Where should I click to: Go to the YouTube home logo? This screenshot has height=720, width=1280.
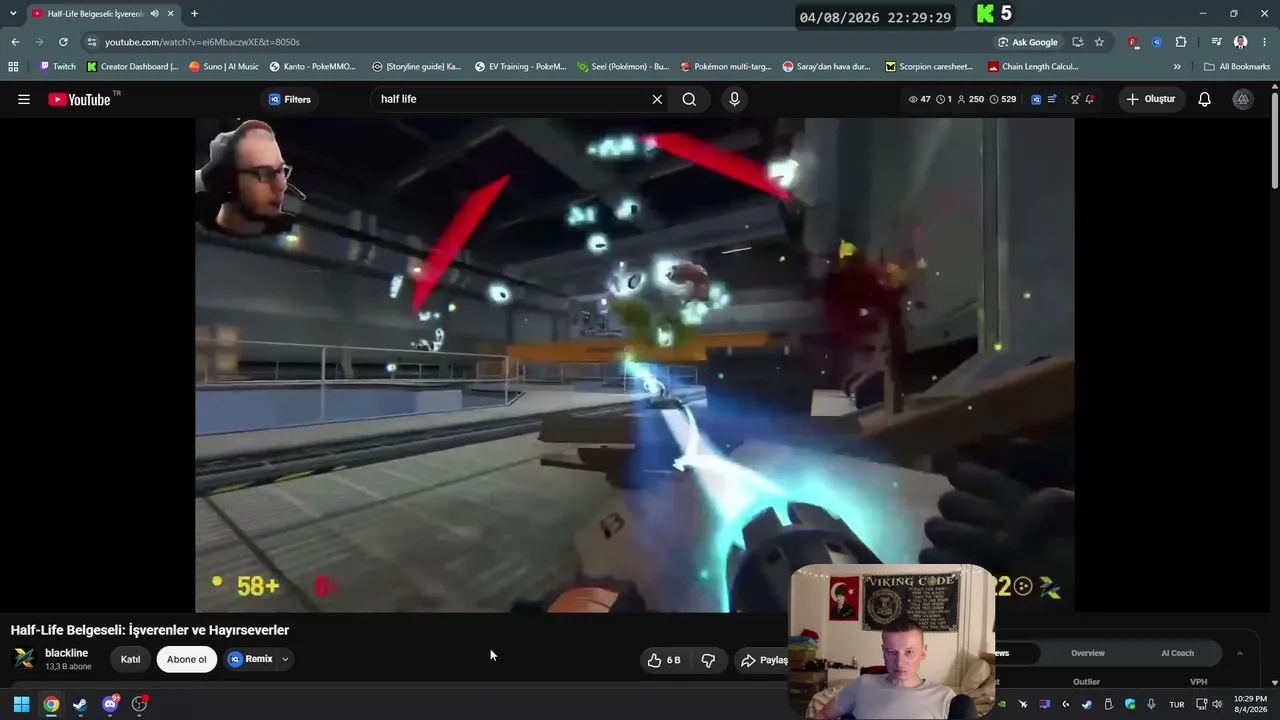[79, 99]
